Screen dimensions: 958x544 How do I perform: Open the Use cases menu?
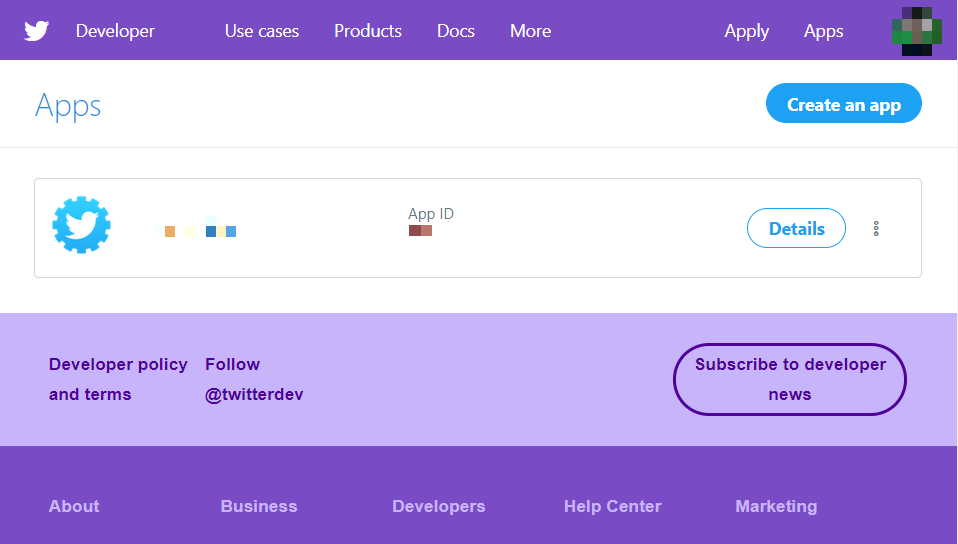(x=262, y=31)
